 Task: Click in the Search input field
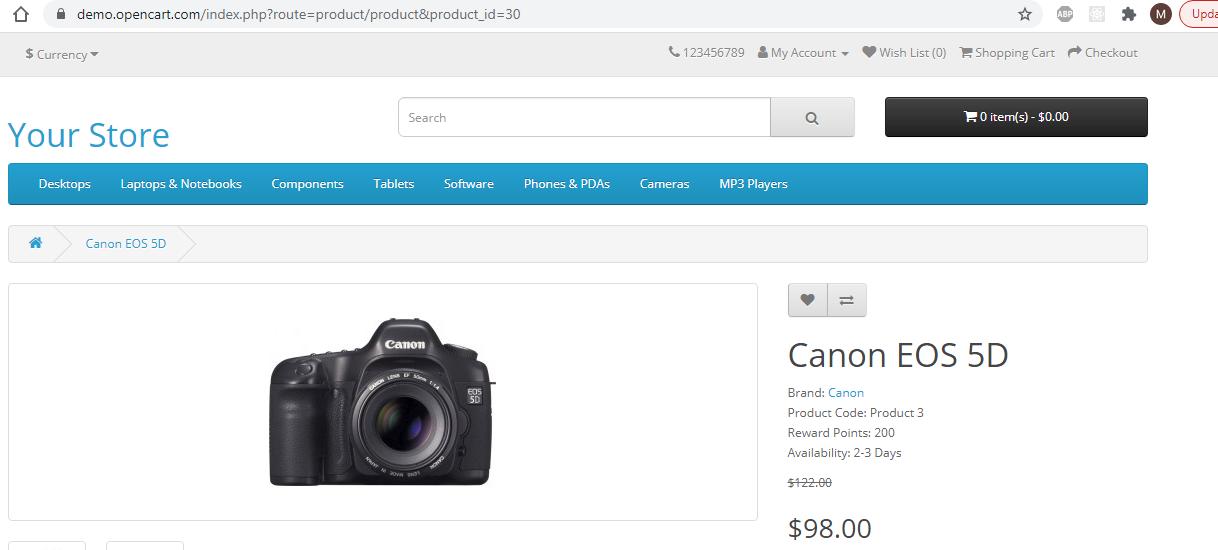(x=584, y=117)
